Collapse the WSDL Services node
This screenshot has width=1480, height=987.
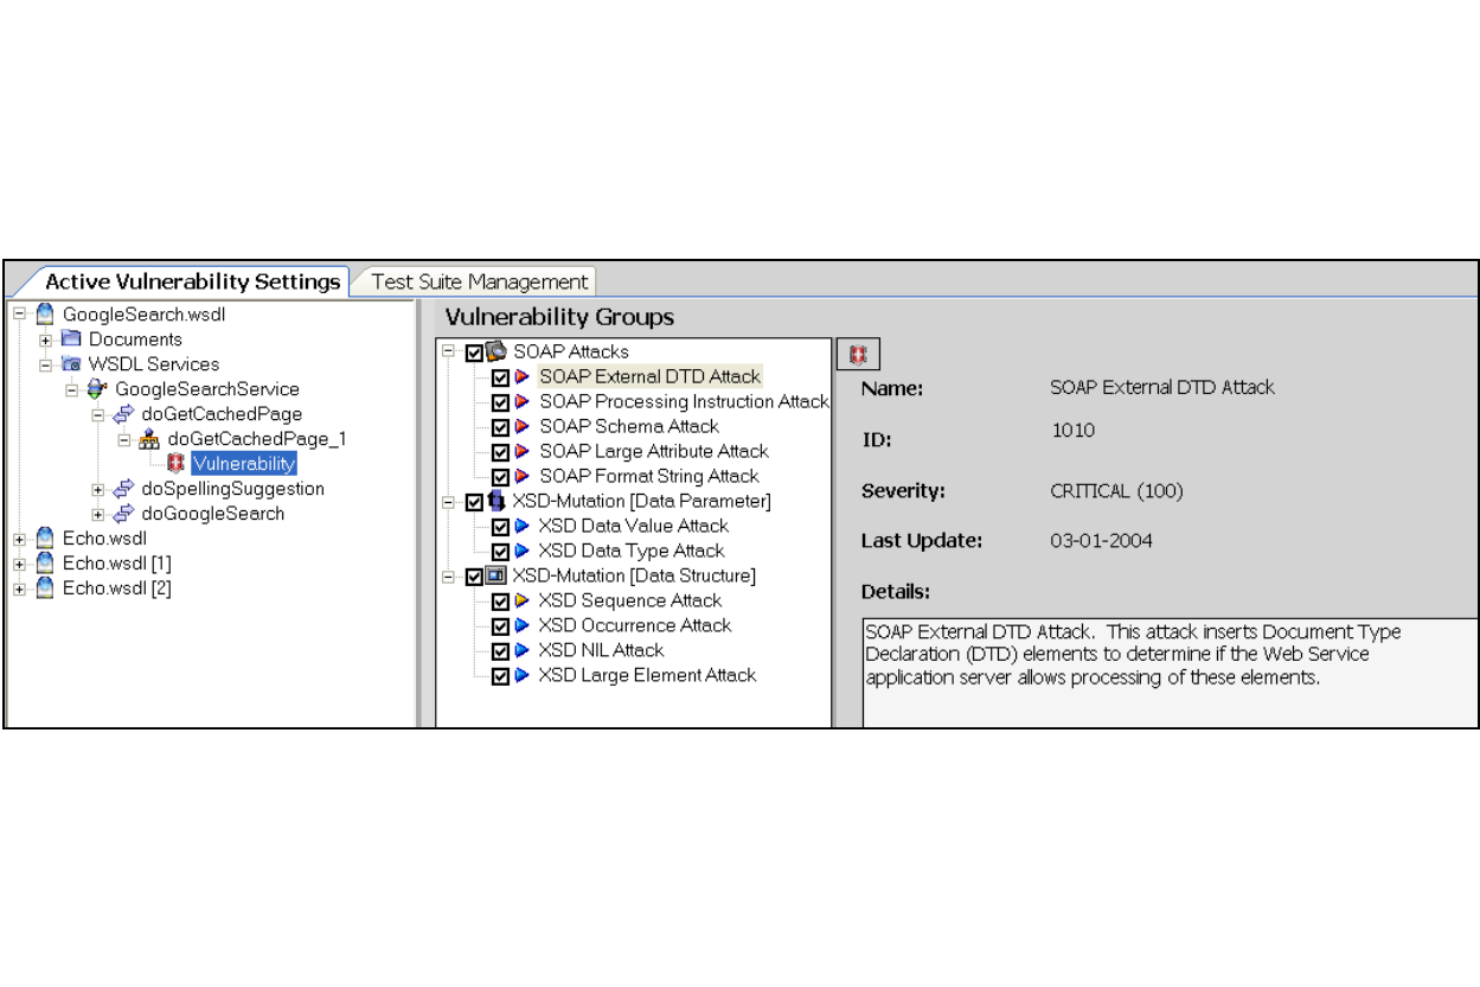click(45, 365)
